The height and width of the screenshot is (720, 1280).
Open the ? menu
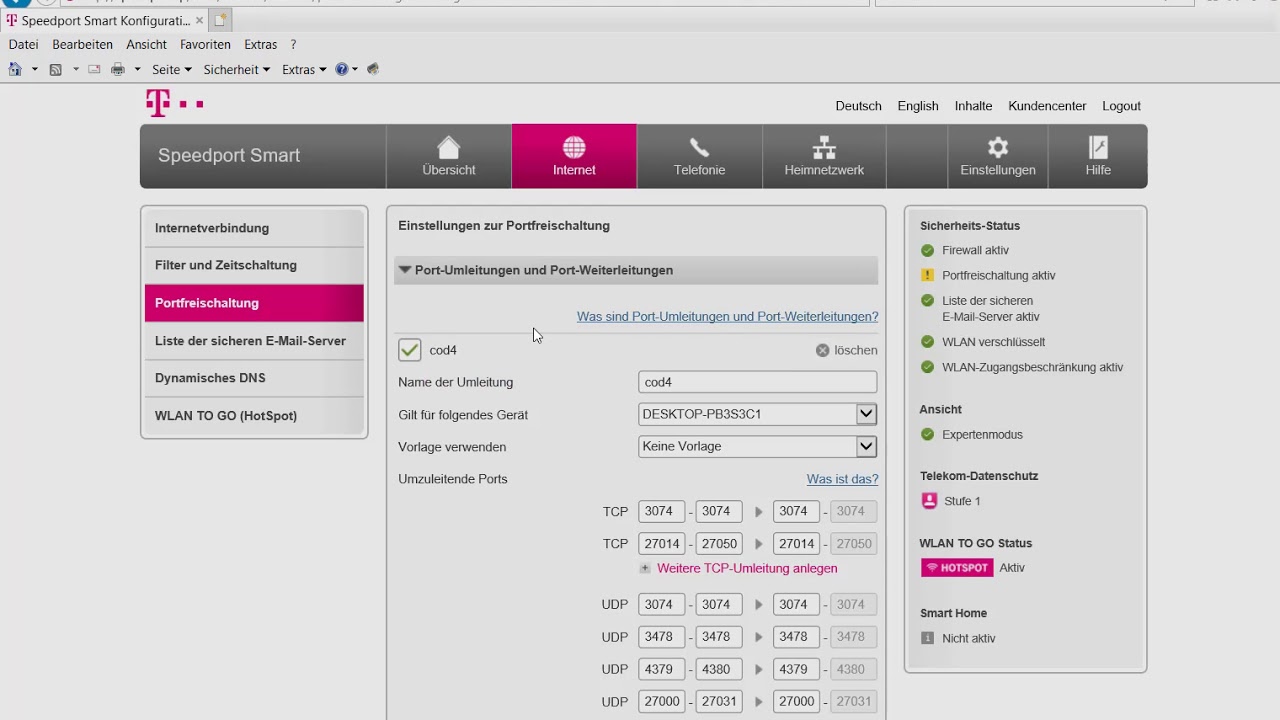(293, 44)
